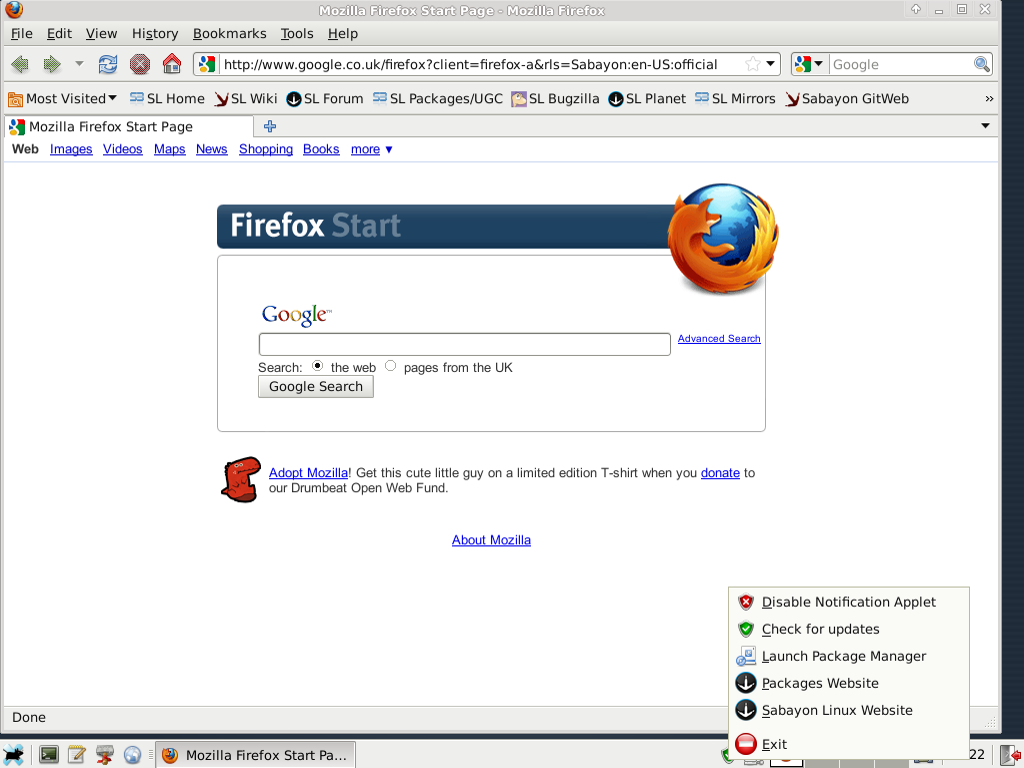This screenshot has width=1024, height=768.
Task: Open the SL Bugzilla bookmark
Action: pos(555,99)
